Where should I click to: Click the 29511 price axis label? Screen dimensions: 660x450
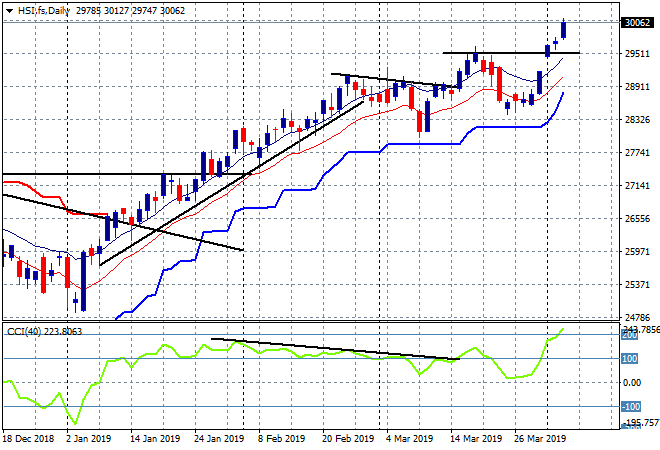point(637,53)
